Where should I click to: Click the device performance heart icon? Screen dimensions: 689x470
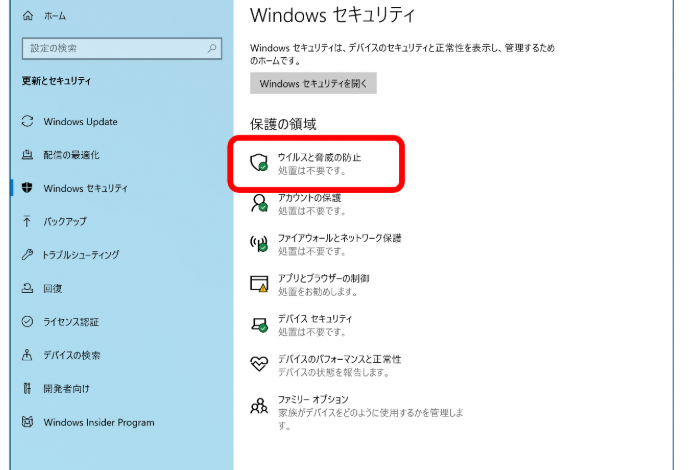259,364
